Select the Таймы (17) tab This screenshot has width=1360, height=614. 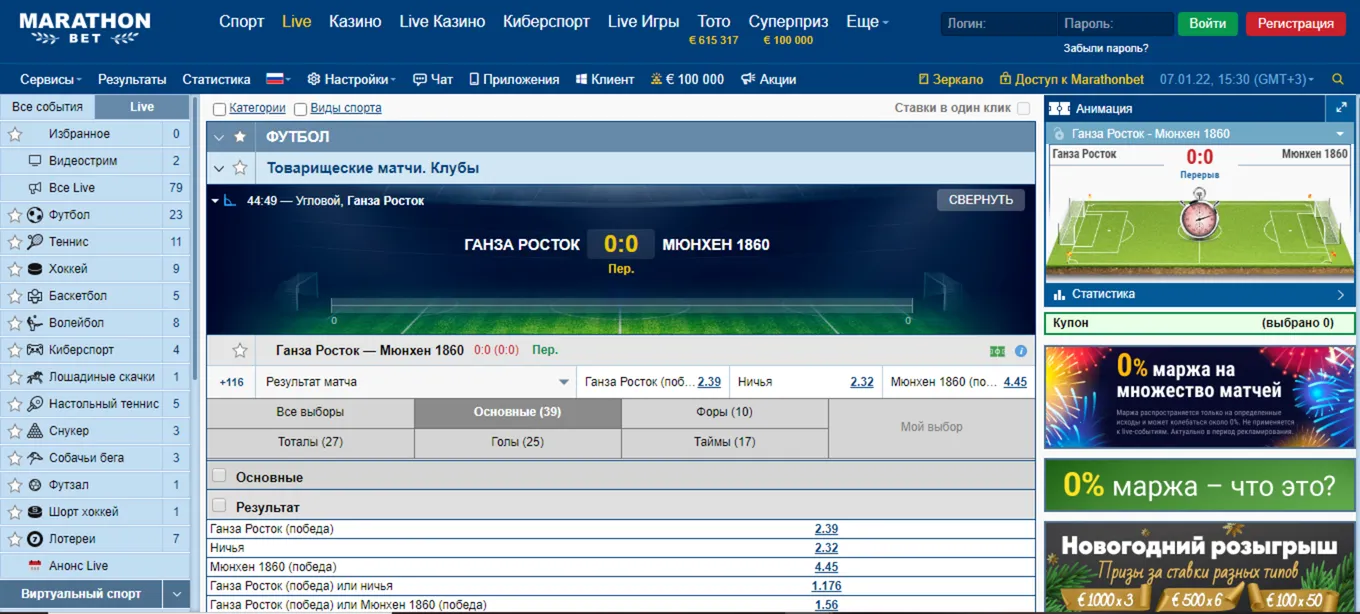pos(725,442)
